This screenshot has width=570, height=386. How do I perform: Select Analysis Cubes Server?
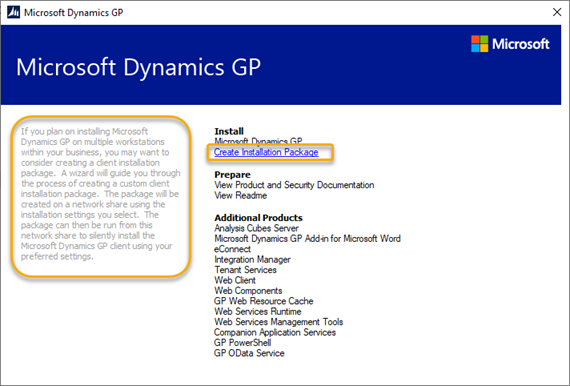click(x=256, y=228)
